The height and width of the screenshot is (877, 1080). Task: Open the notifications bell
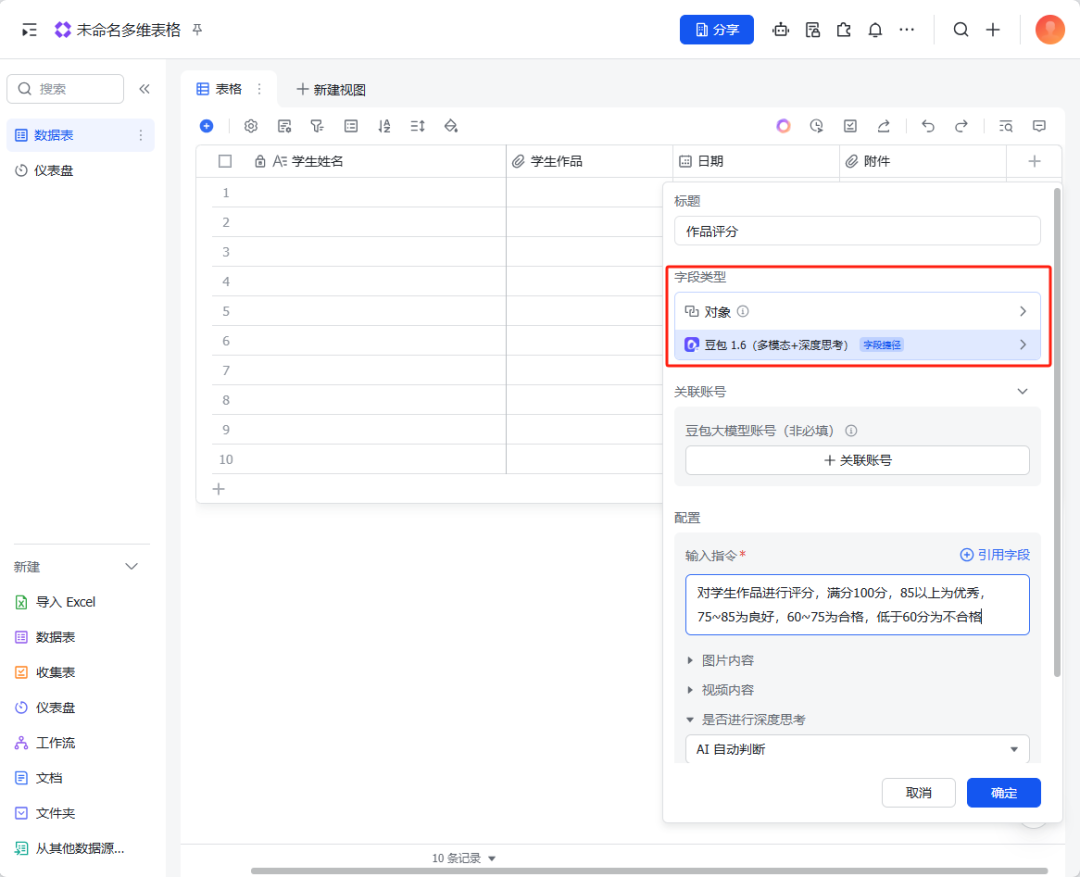(875, 30)
